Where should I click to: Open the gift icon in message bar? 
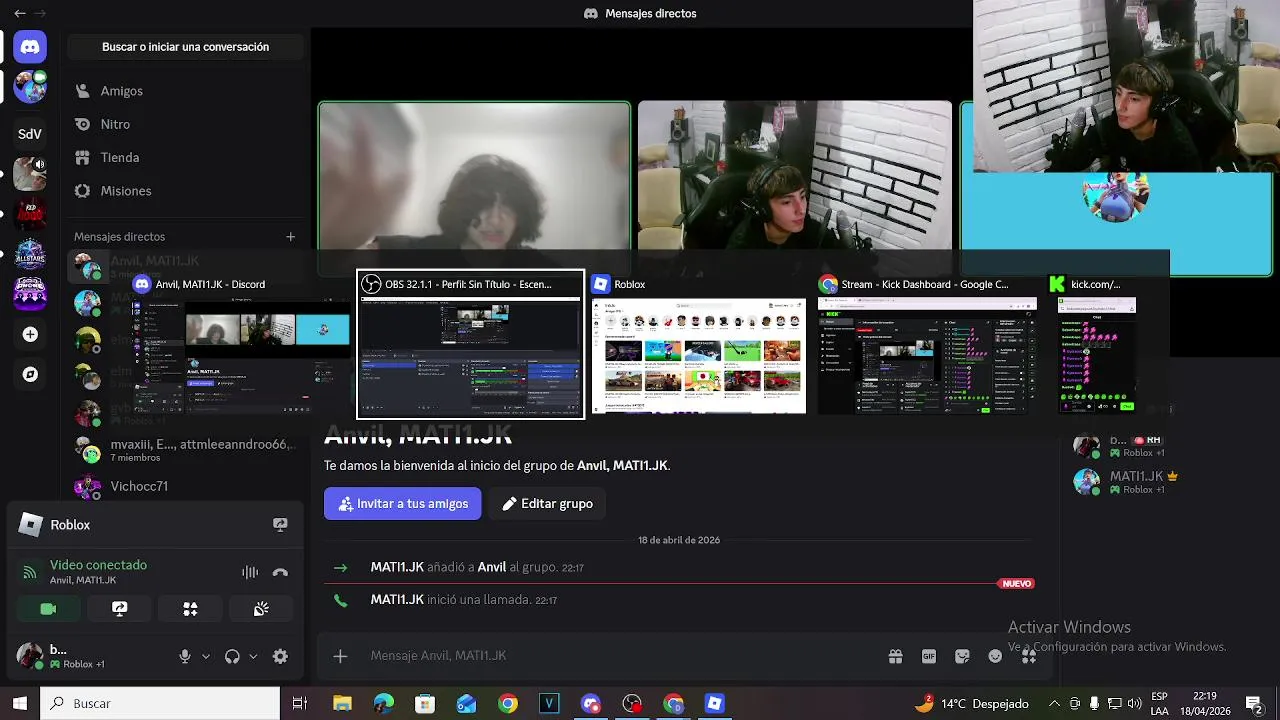point(895,656)
